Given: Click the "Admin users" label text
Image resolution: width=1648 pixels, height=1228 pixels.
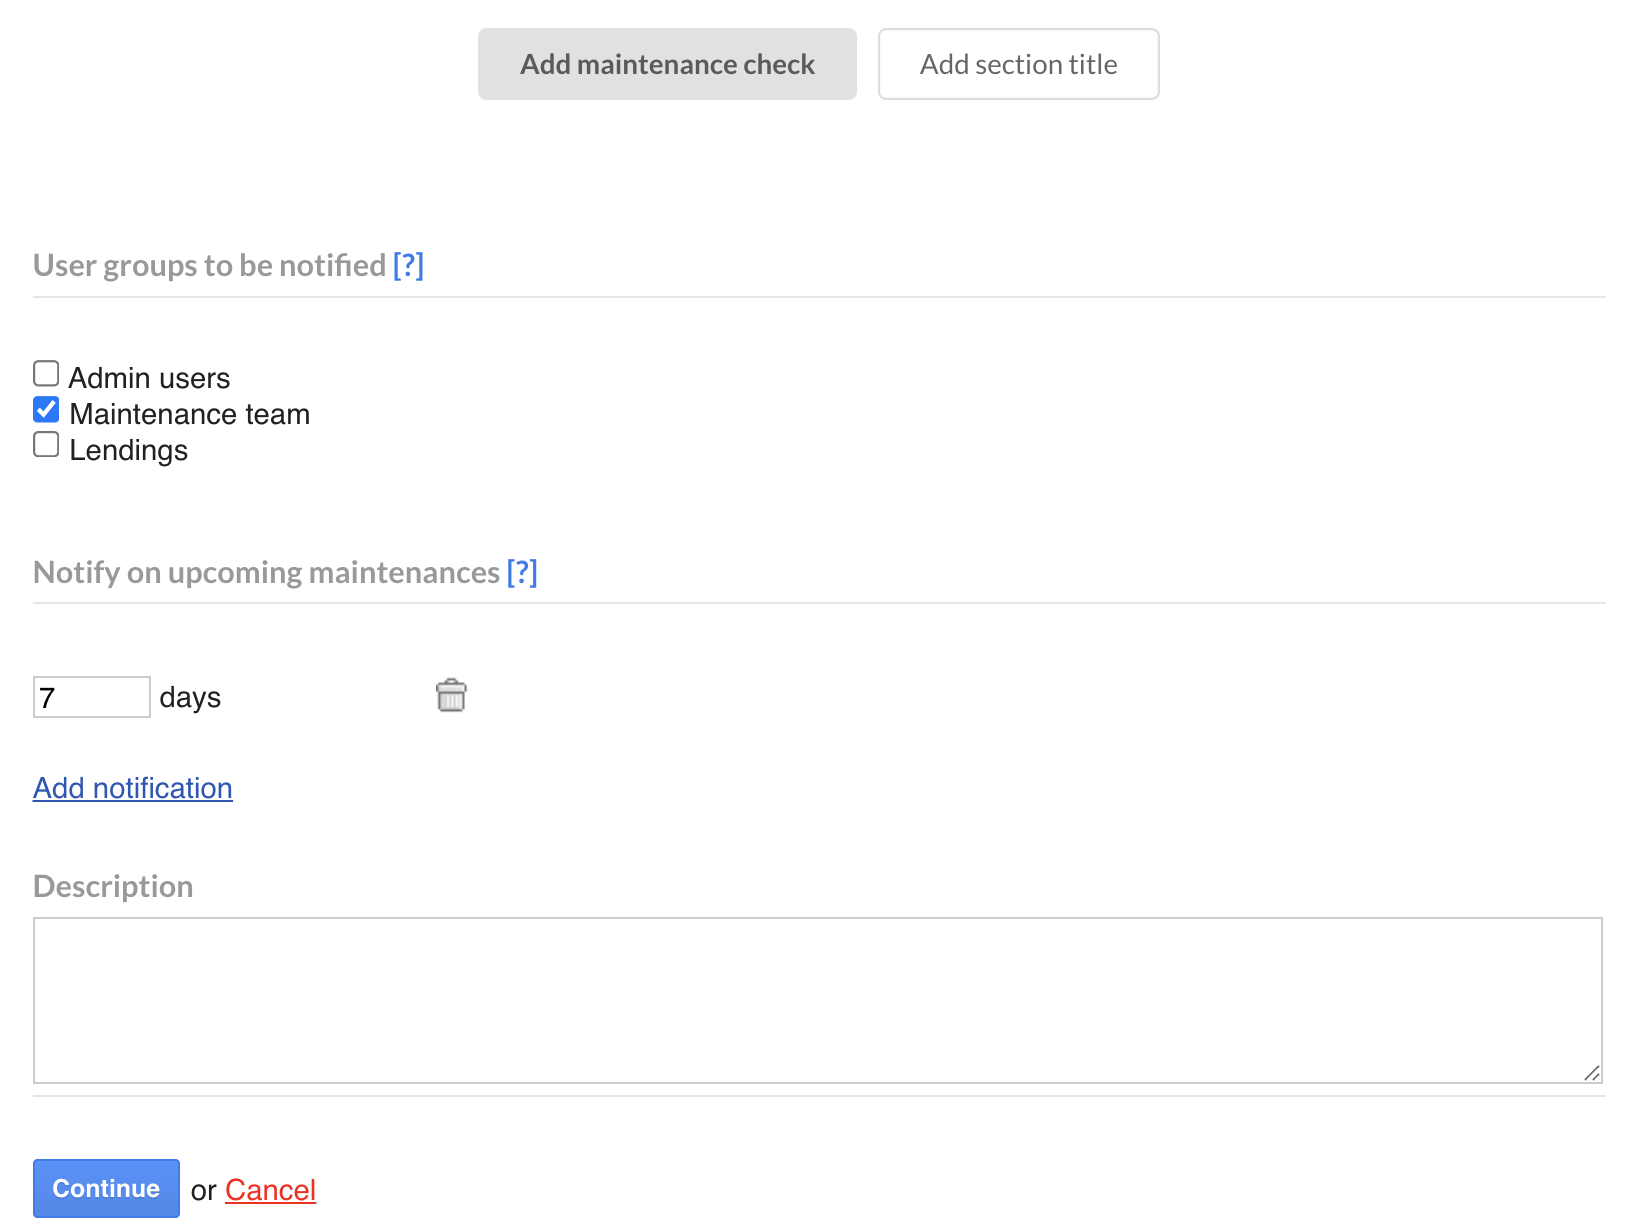Looking at the screenshot, I should pyautogui.click(x=149, y=378).
